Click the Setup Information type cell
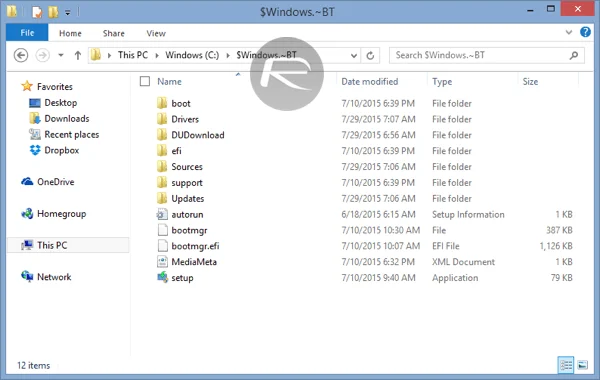600x380 pixels. coord(468,215)
